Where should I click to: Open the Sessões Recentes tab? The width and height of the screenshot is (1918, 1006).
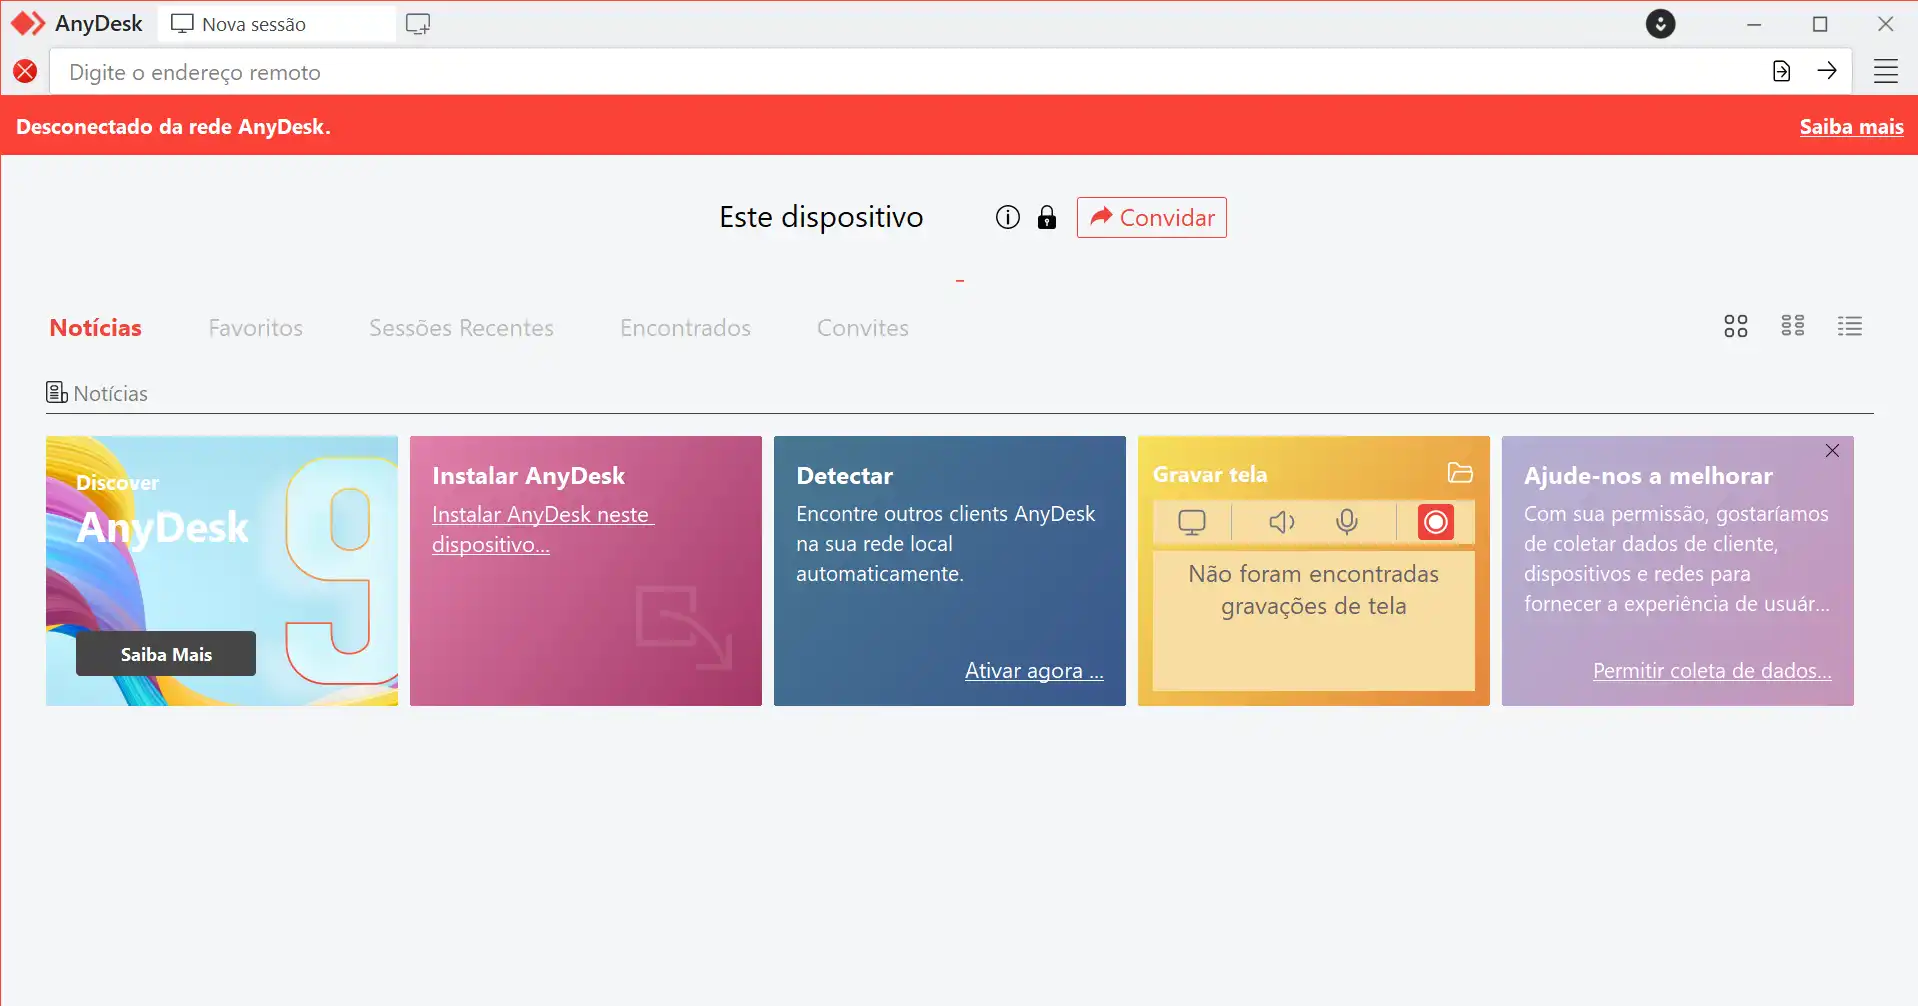(x=461, y=328)
